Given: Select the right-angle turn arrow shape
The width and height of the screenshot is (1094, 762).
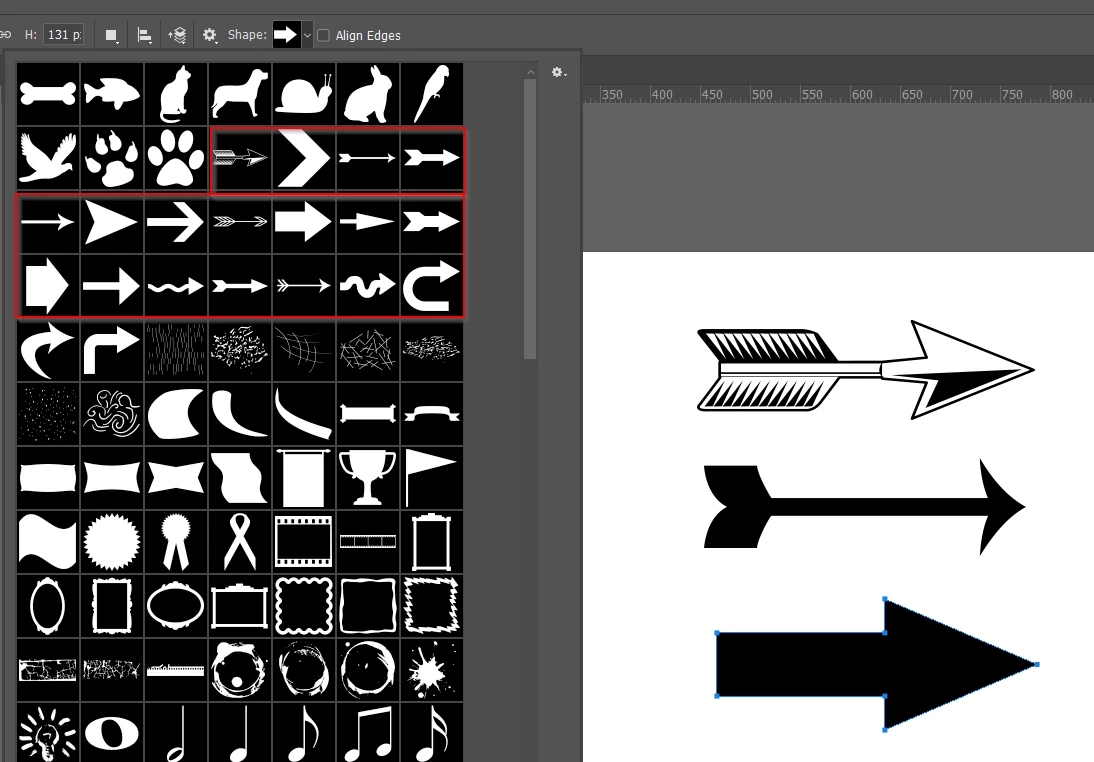Looking at the screenshot, I should pos(112,350).
